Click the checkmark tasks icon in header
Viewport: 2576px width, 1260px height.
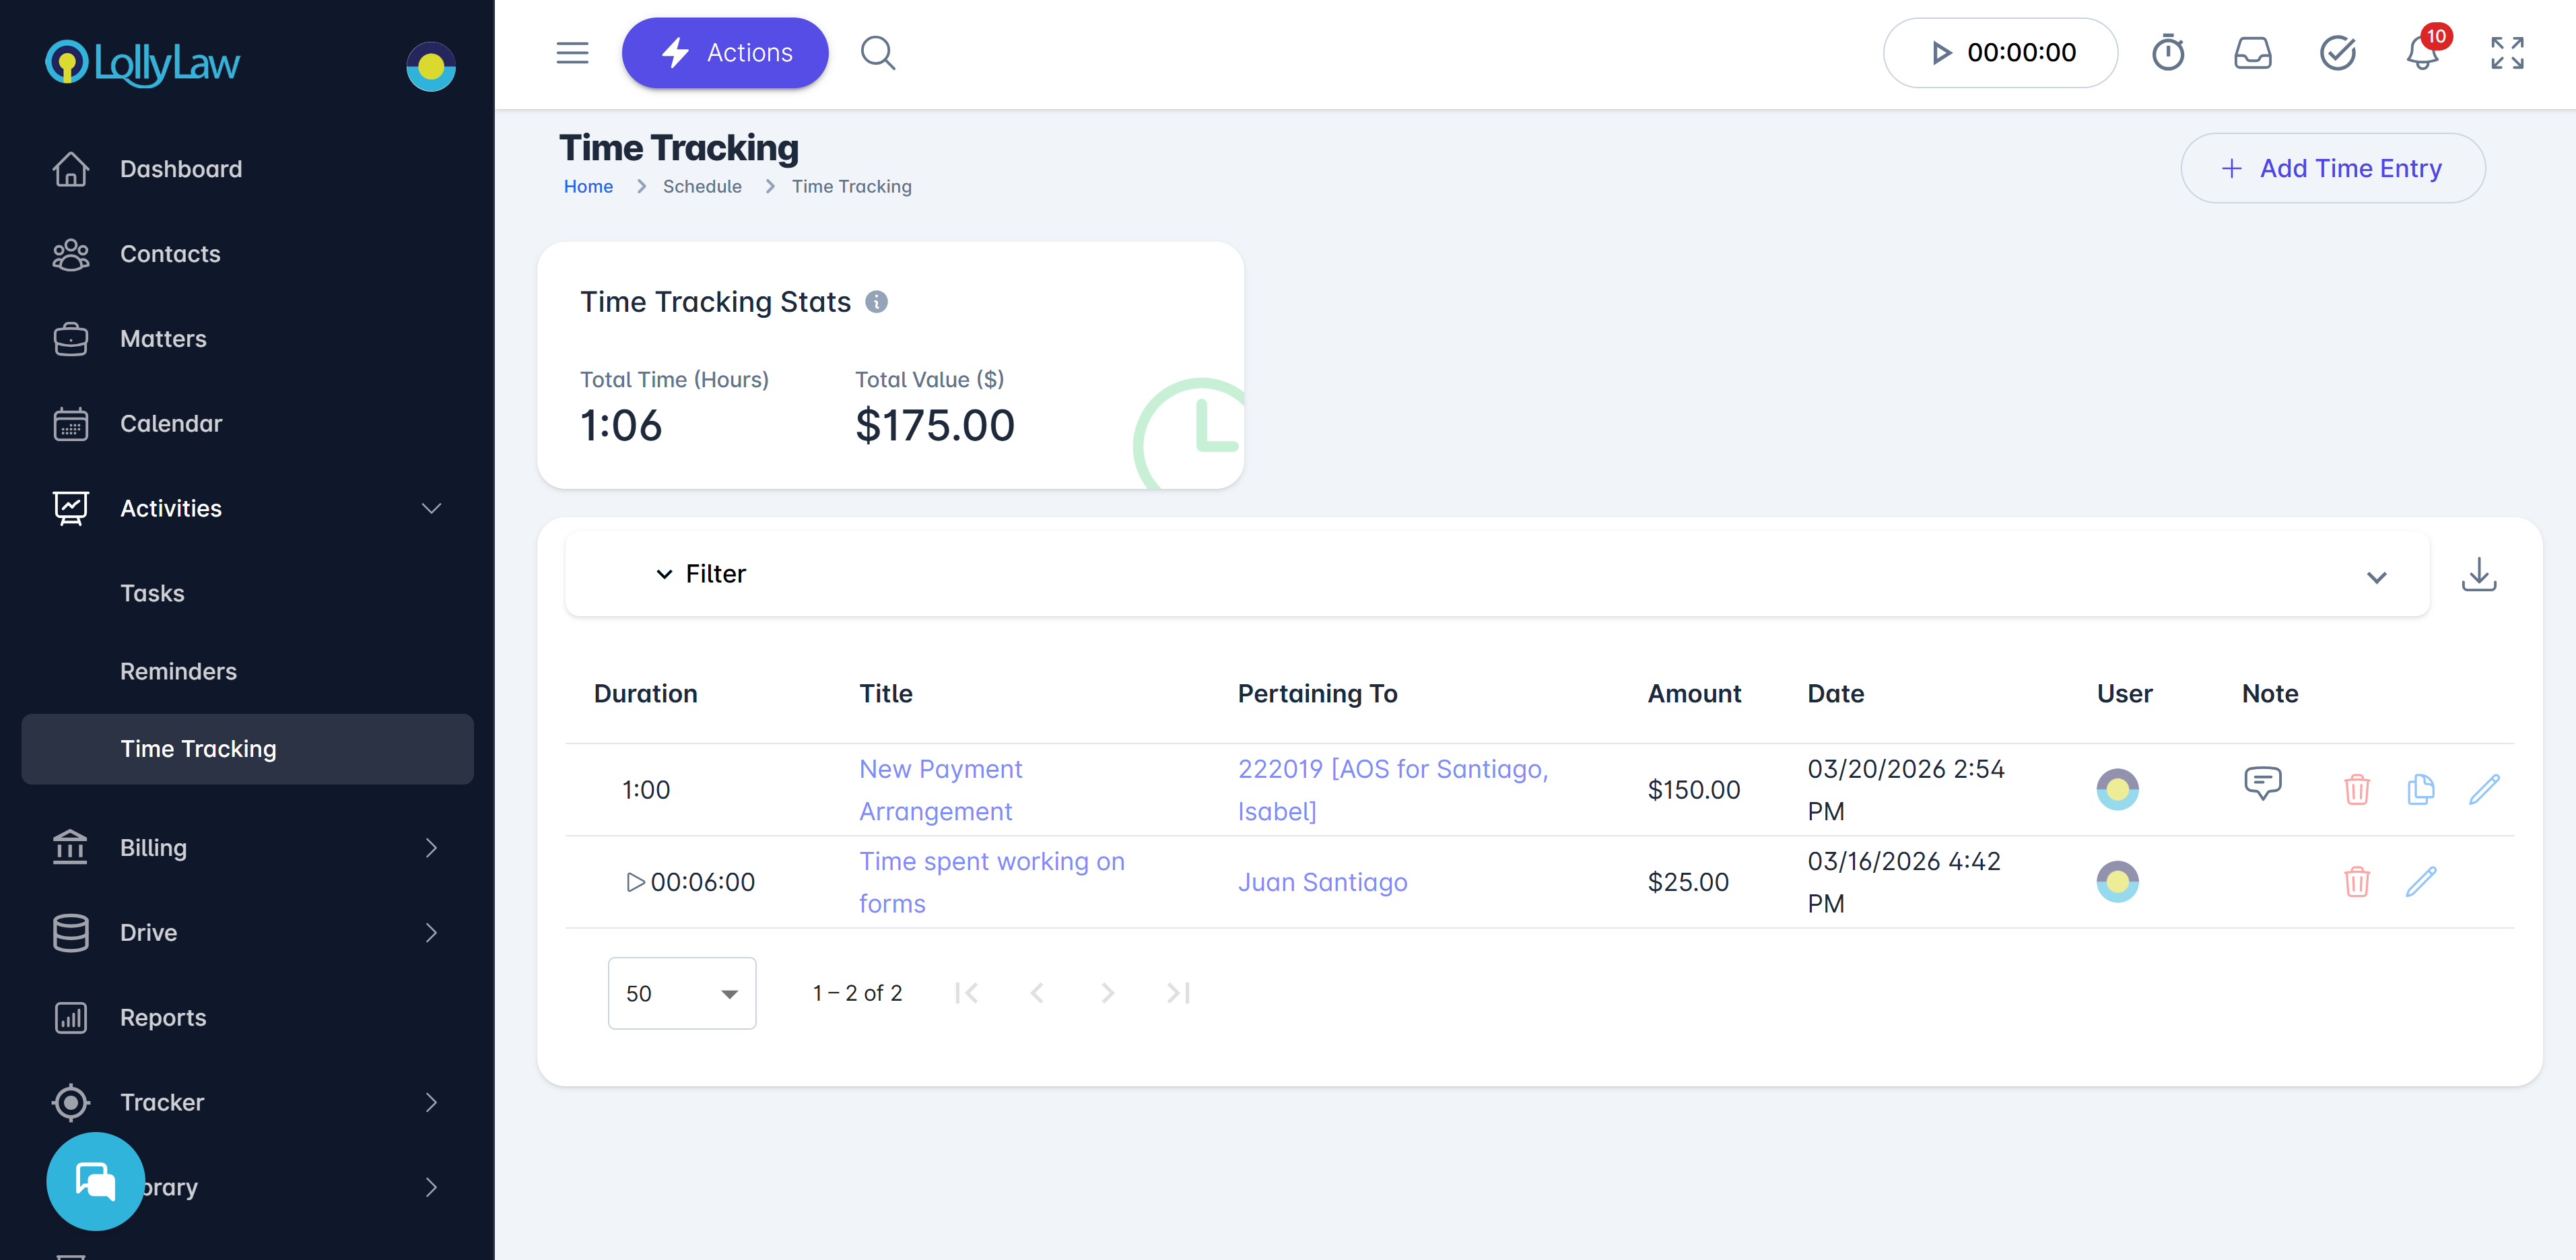[x=2337, y=53]
